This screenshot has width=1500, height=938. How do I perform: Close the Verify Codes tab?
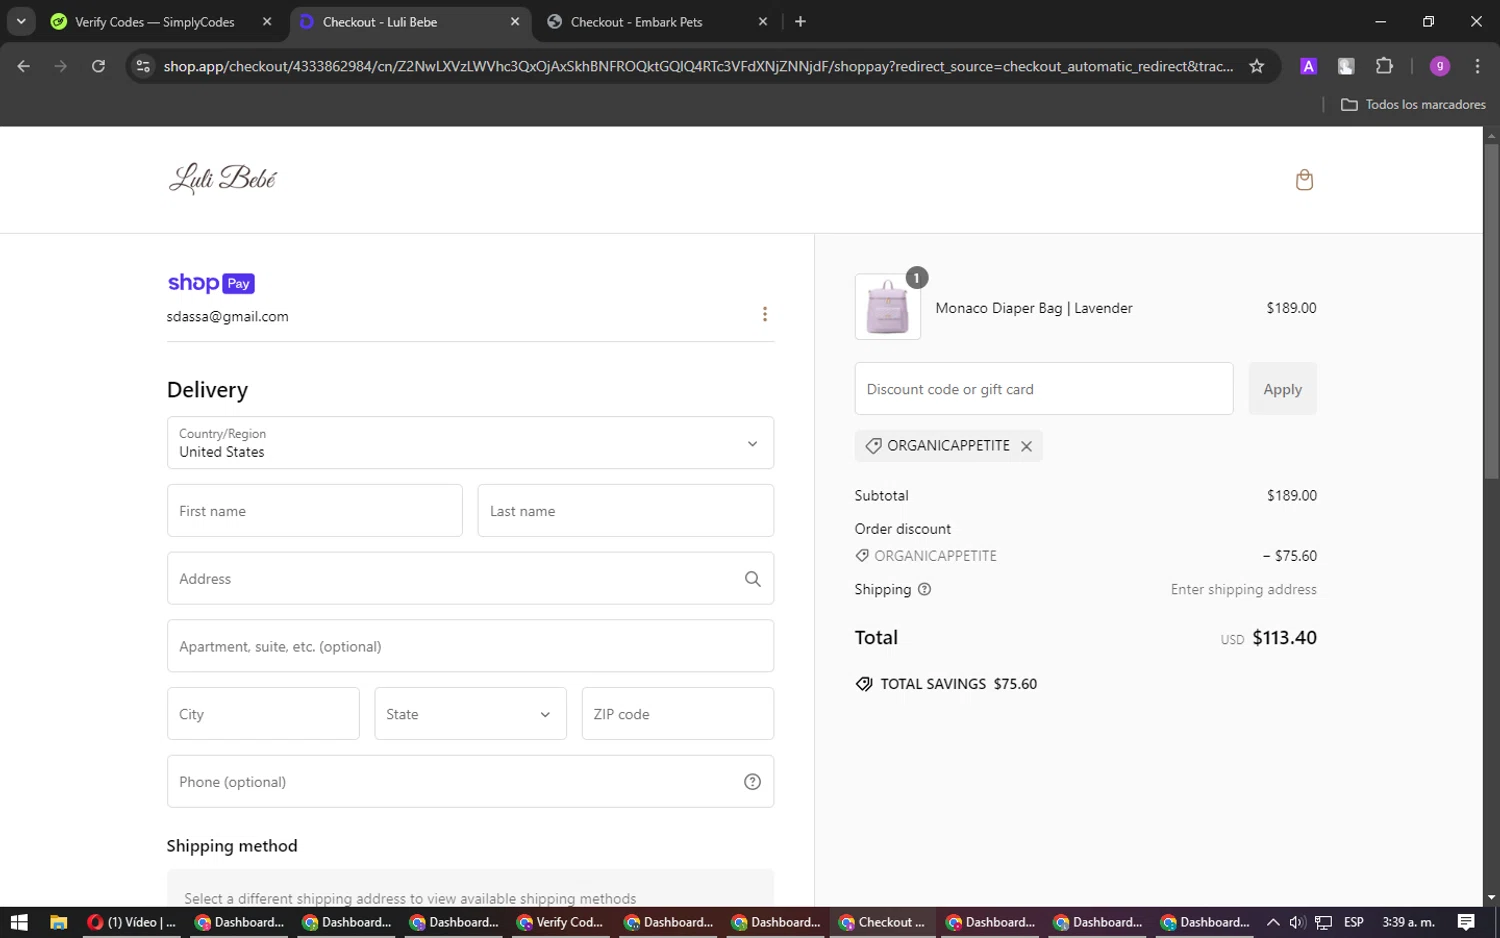[267, 22]
